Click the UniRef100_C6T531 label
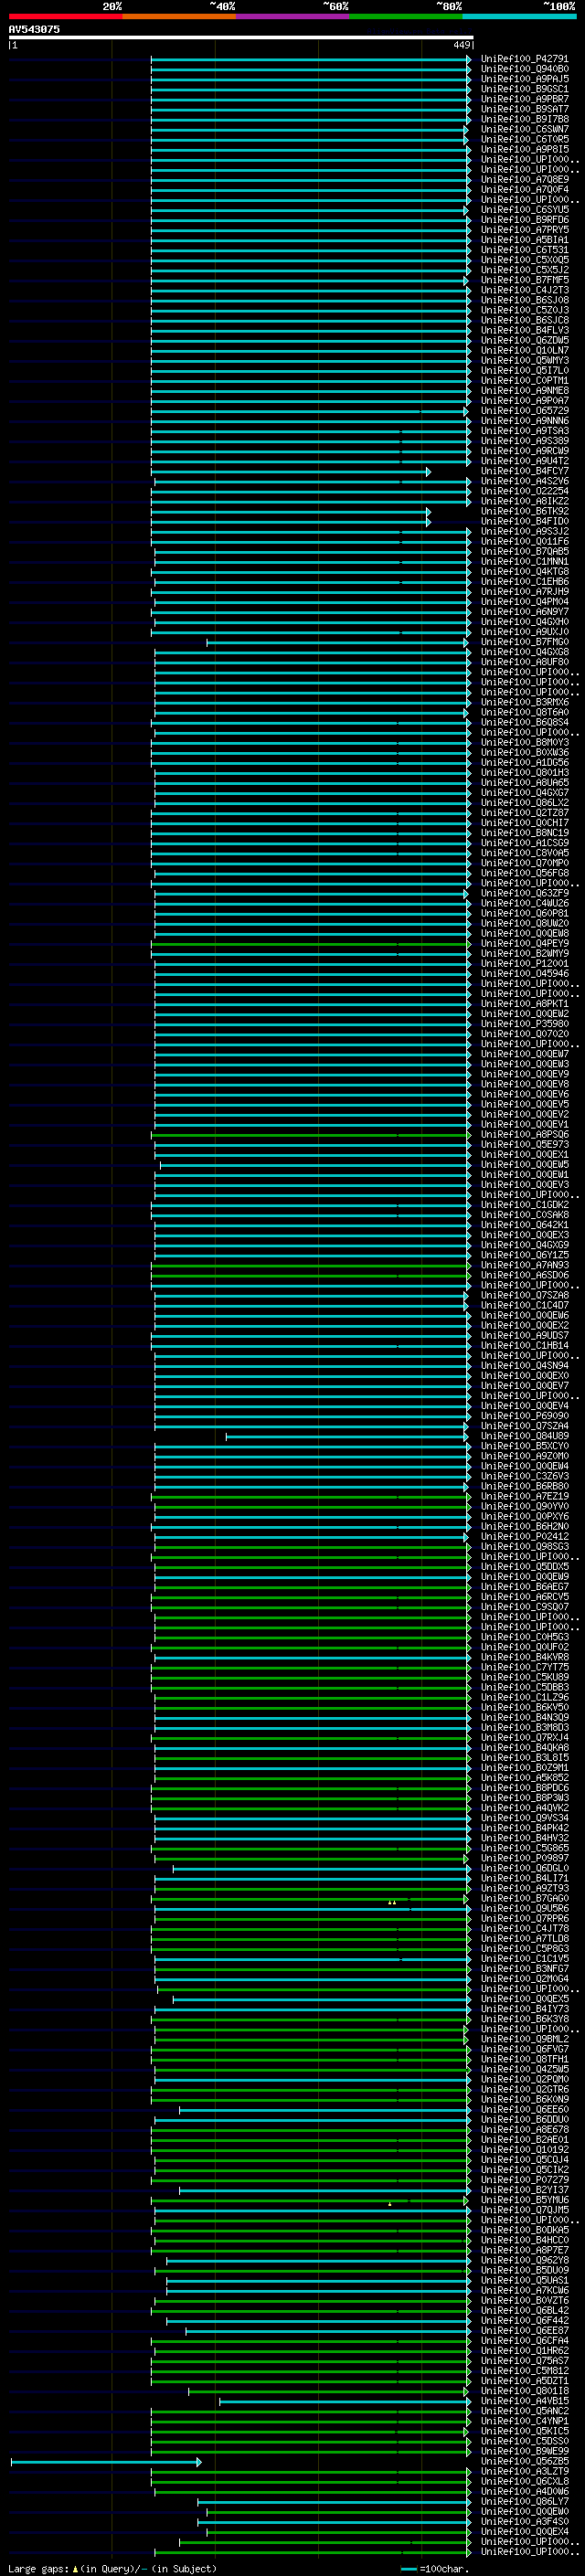This screenshot has height=2576, width=585. tap(524, 250)
